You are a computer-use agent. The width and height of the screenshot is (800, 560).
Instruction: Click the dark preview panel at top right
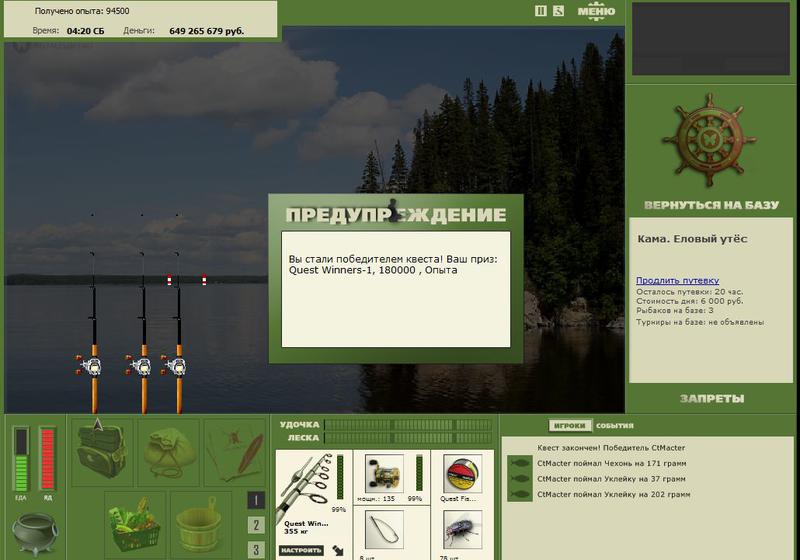[711, 39]
